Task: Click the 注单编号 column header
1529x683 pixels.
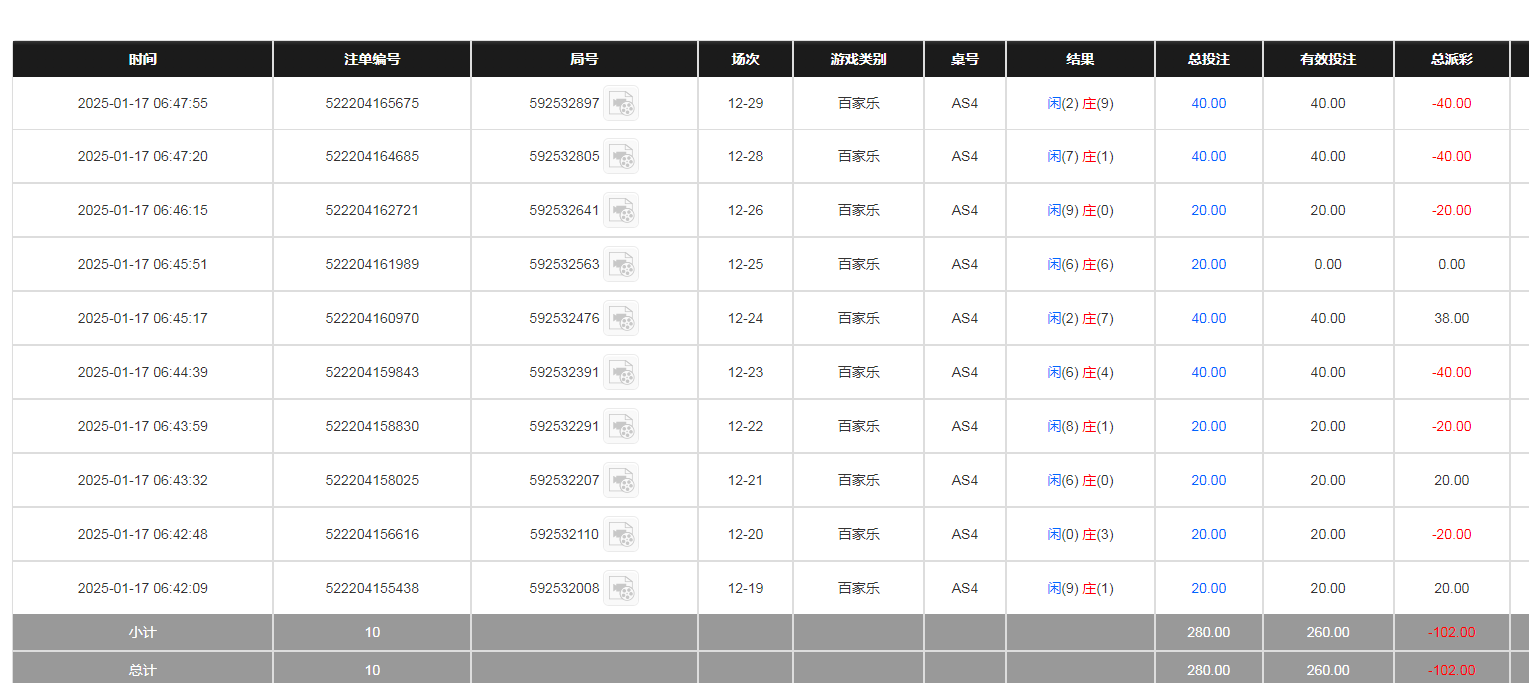Action: (x=372, y=59)
